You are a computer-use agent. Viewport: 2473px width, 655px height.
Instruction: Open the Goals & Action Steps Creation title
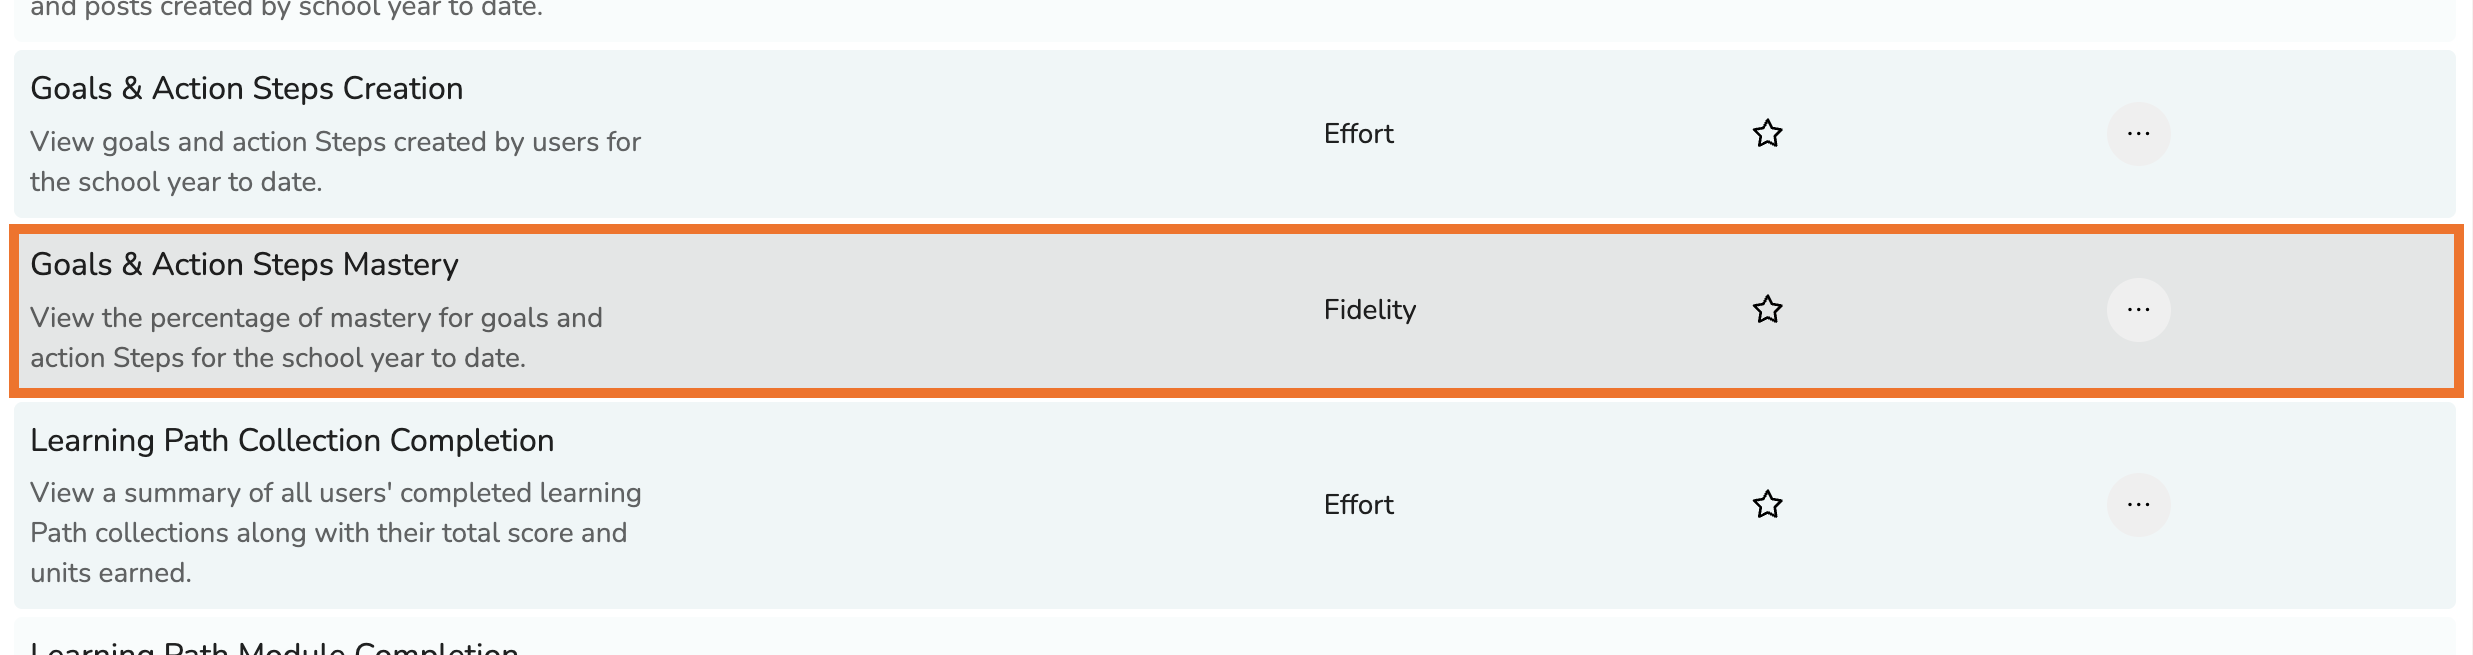(x=246, y=89)
